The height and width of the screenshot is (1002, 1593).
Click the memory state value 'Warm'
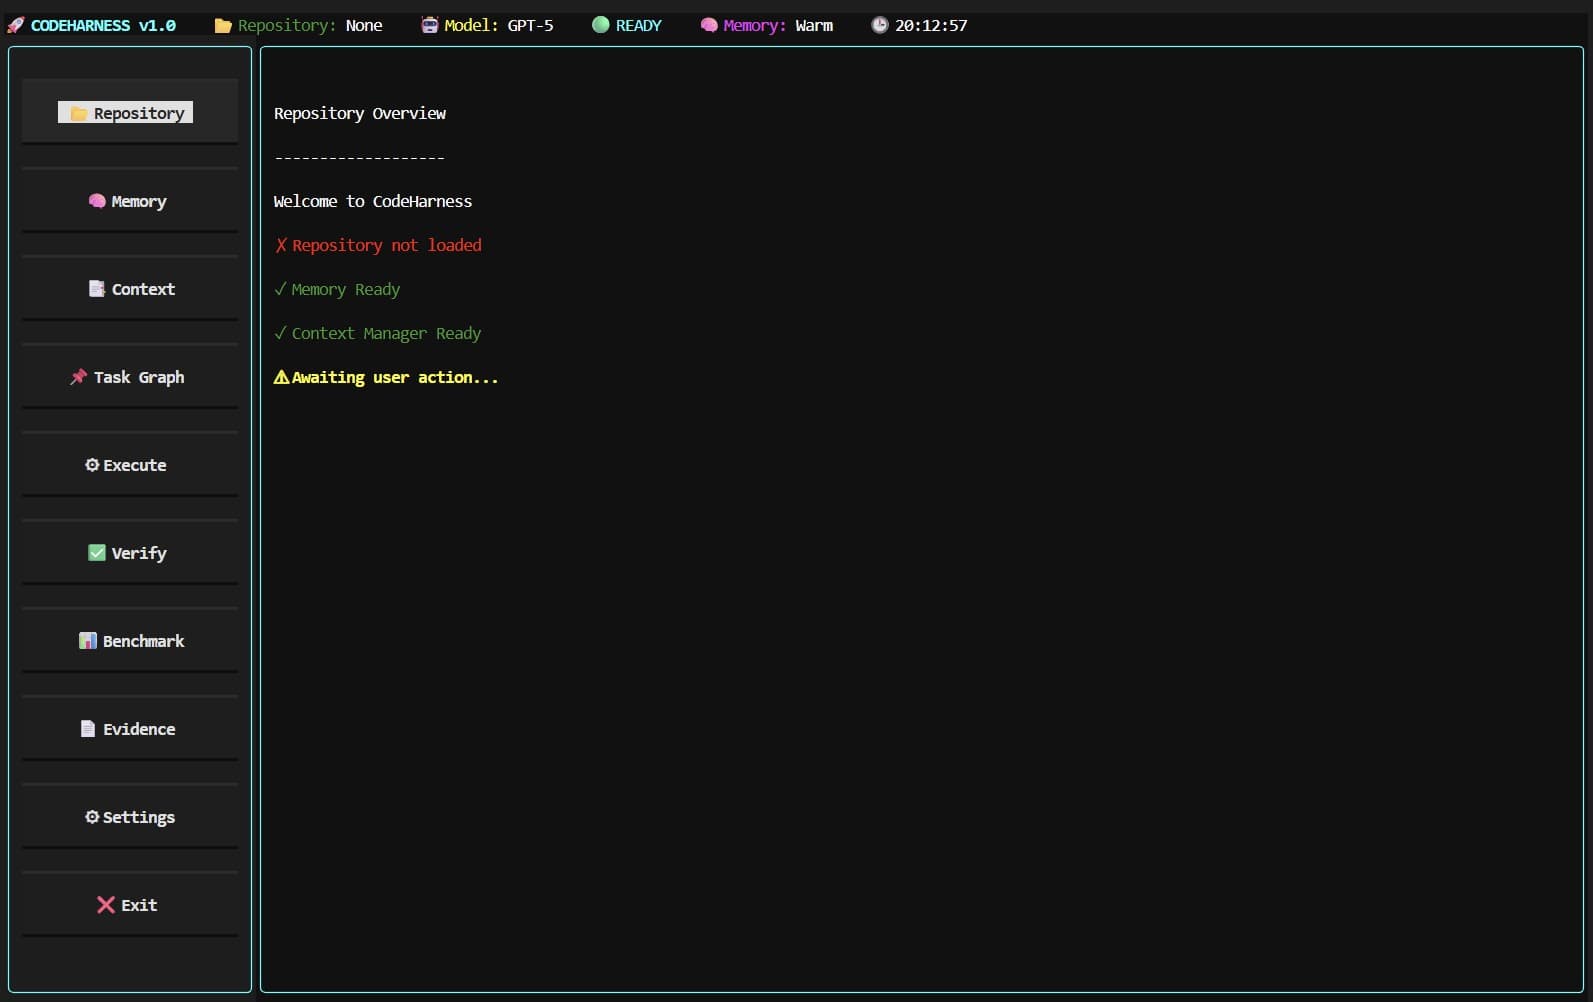(814, 25)
